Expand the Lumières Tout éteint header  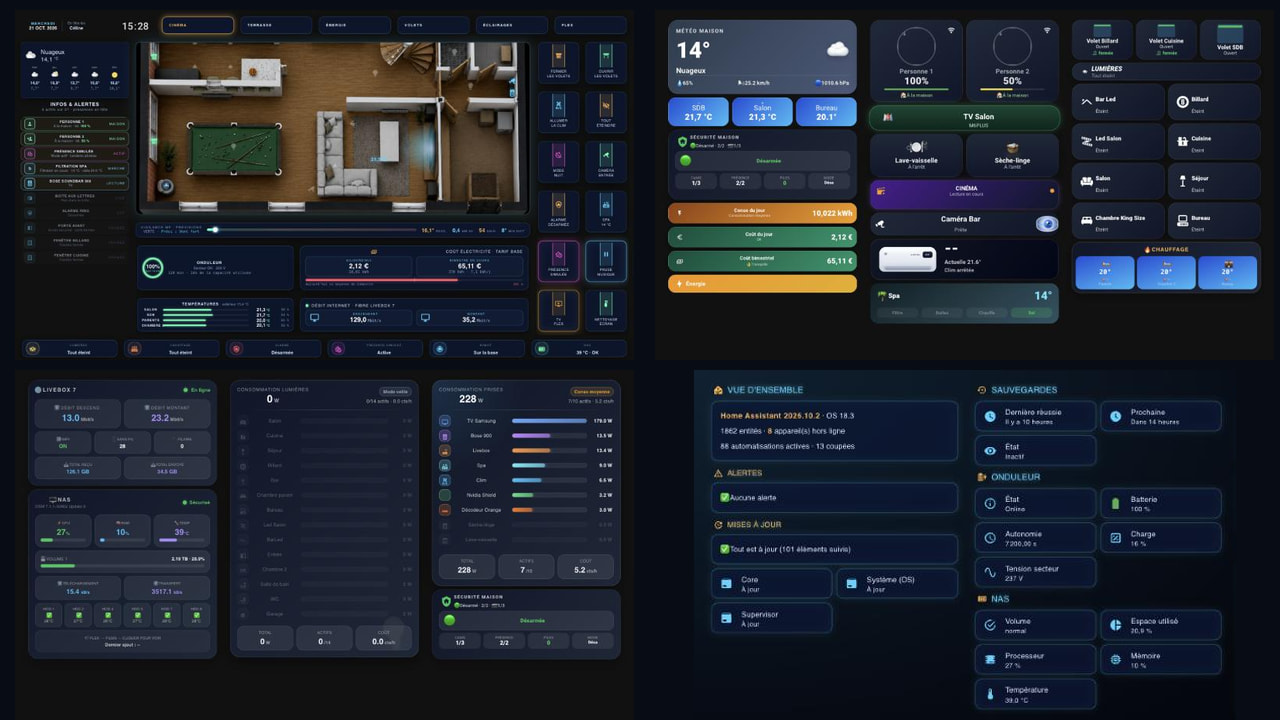tap(1166, 71)
